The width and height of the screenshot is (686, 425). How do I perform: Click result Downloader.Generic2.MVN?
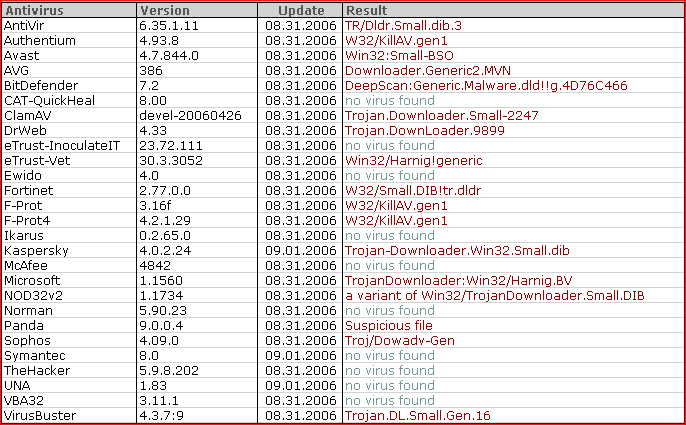click(x=428, y=70)
